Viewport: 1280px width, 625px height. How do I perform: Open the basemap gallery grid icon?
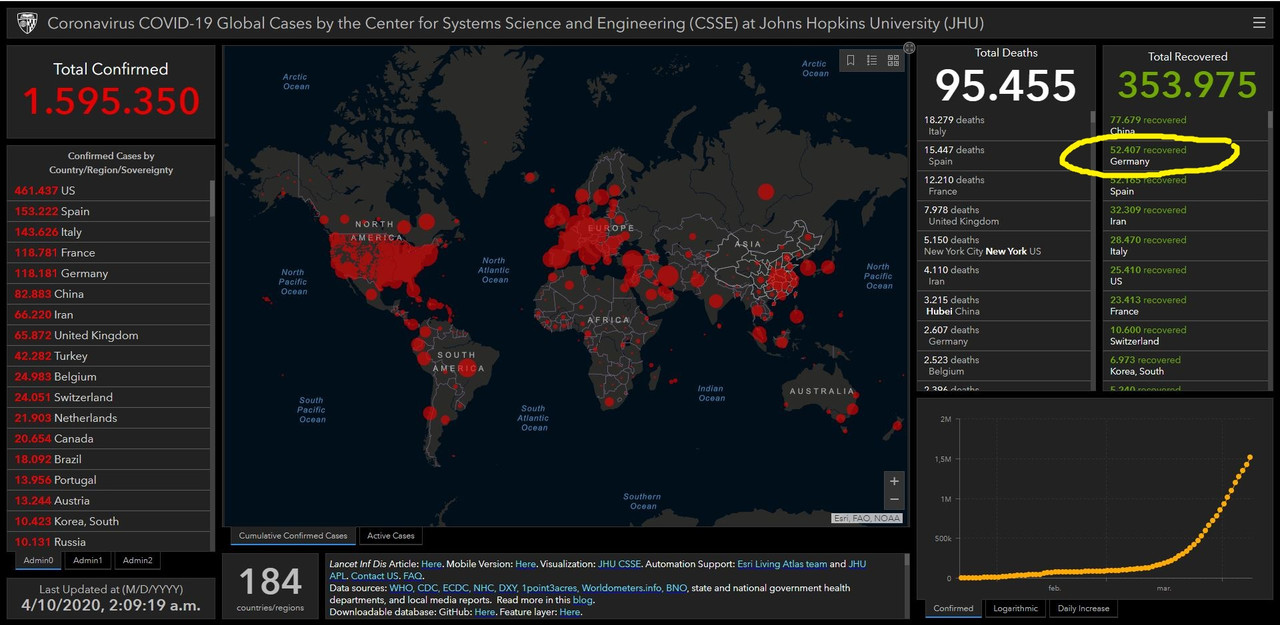(x=893, y=61)
